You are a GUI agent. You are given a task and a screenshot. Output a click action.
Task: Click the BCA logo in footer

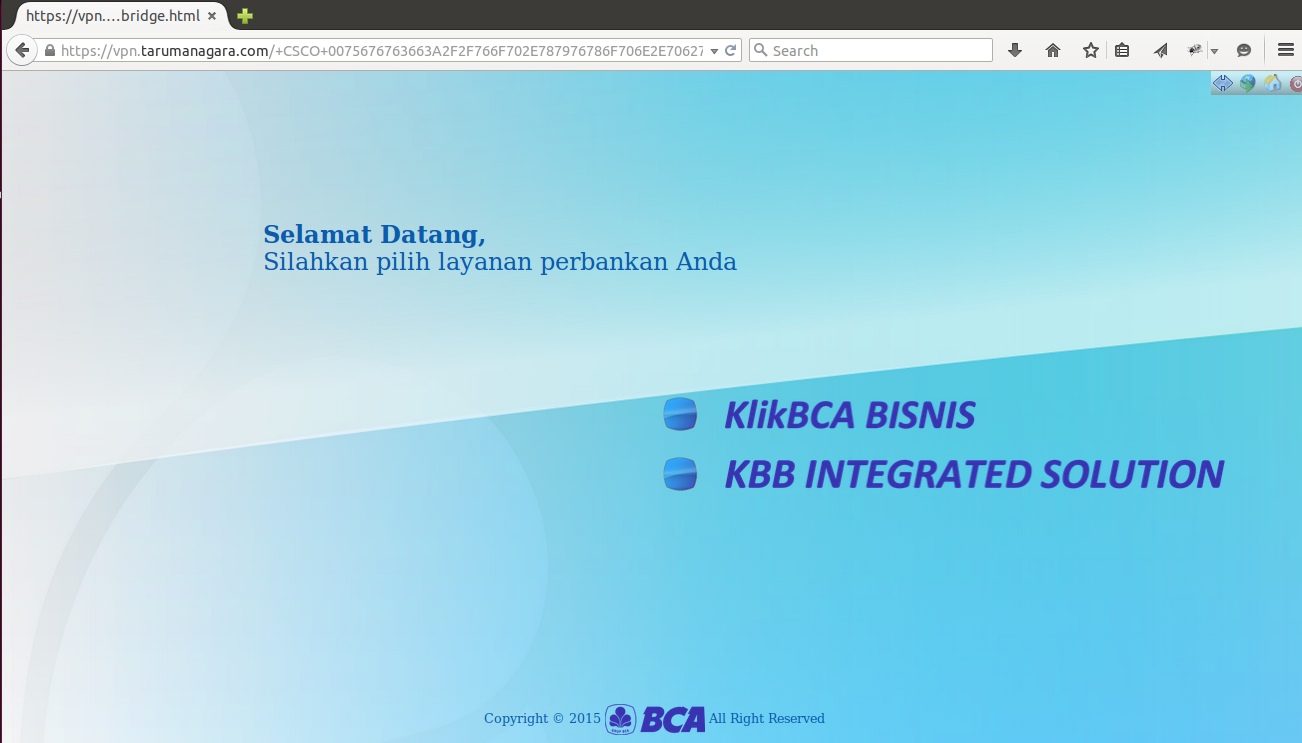coord(655,718)
